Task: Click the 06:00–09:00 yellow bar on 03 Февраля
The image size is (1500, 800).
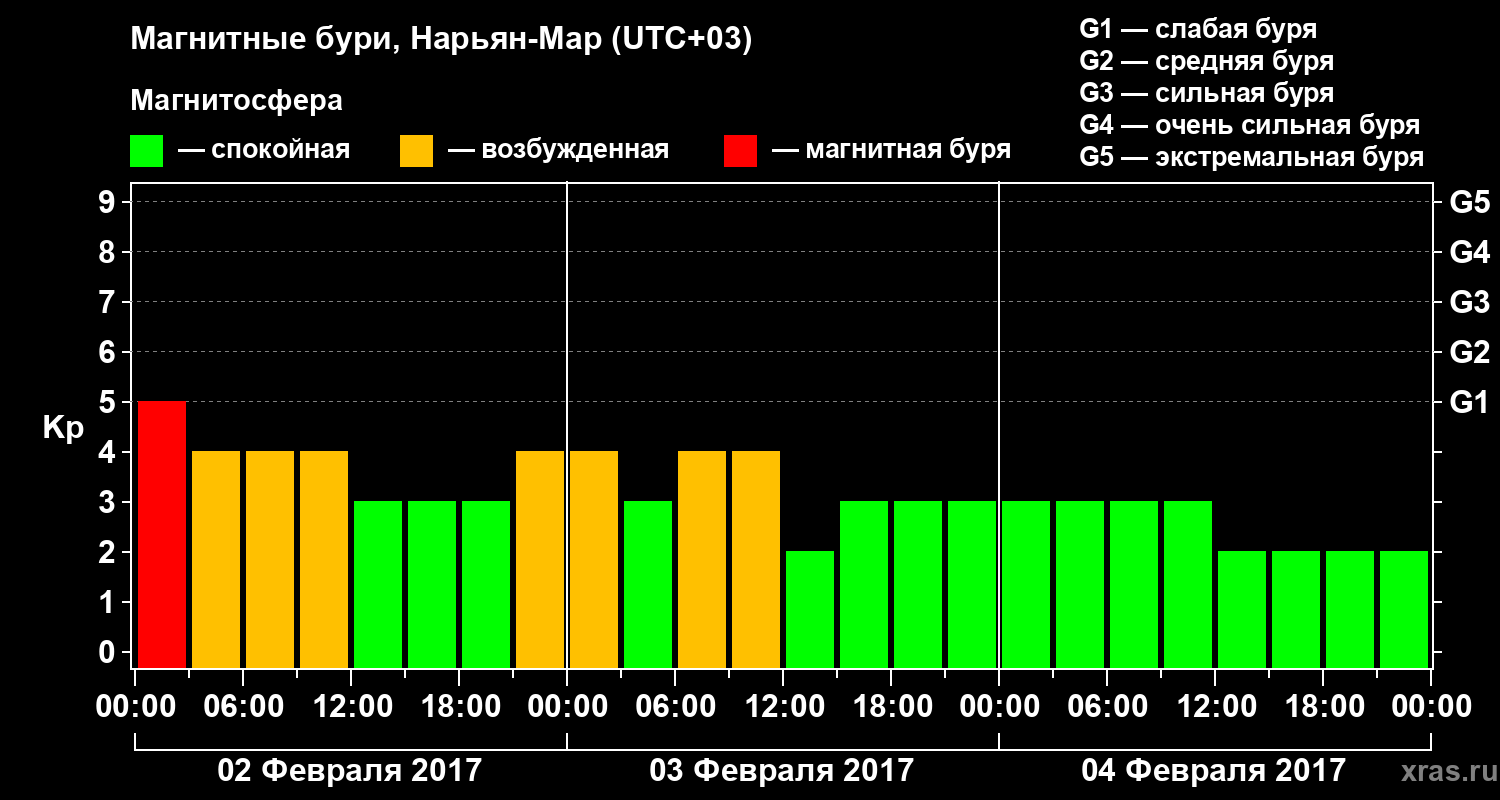Action: point(702,559)
